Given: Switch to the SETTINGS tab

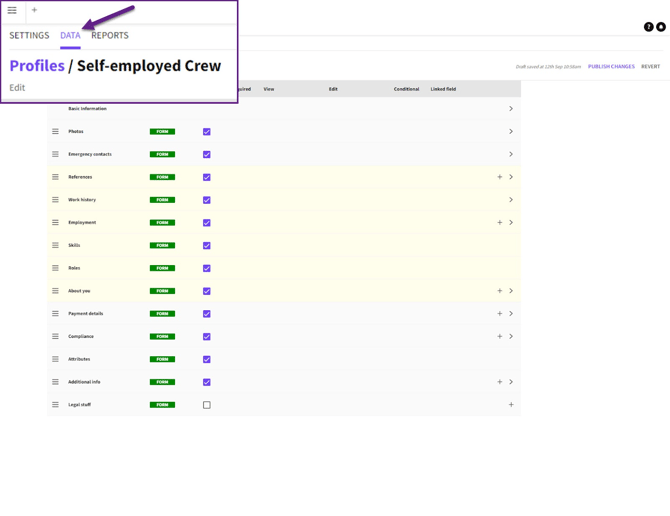Looking at the screenshot, I should pyautogui.click(x=29, y=35).
